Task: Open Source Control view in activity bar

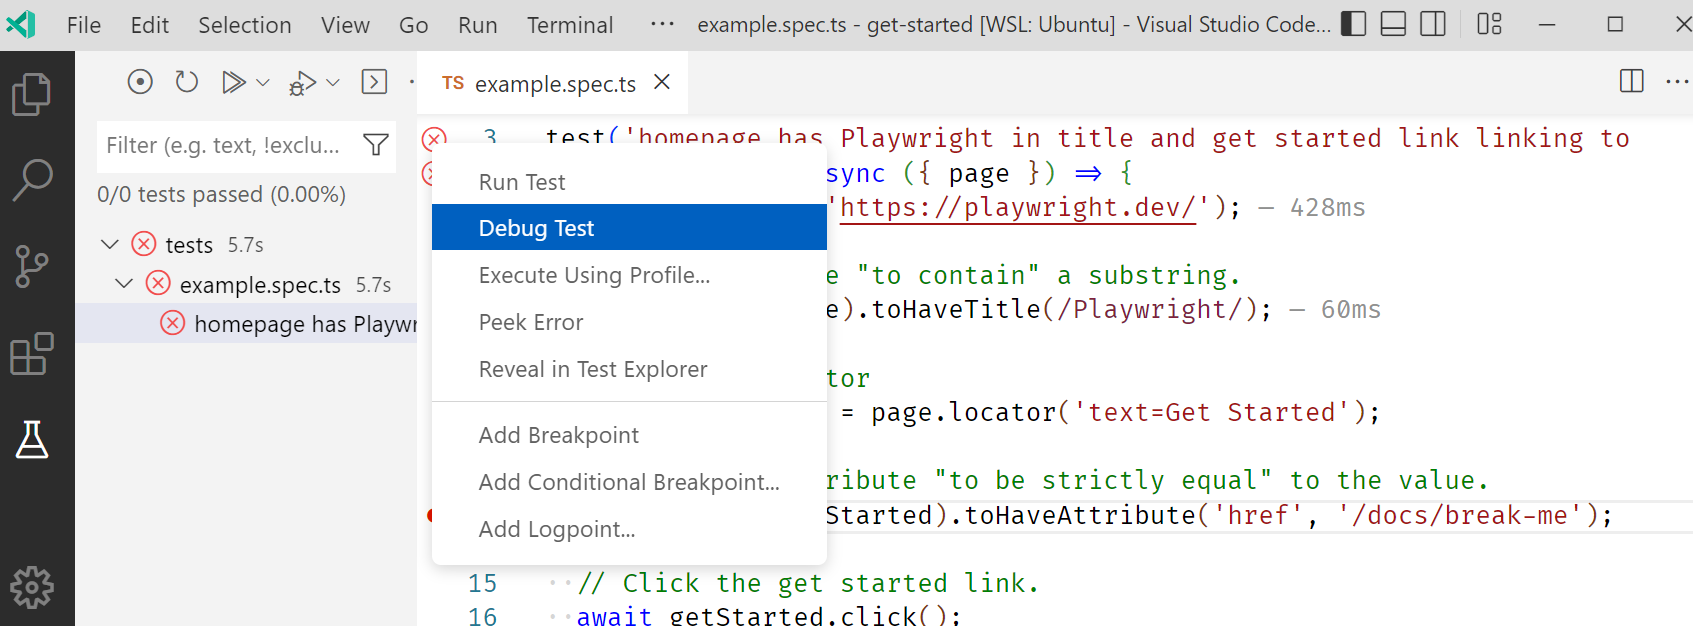Action: point(32,266)
